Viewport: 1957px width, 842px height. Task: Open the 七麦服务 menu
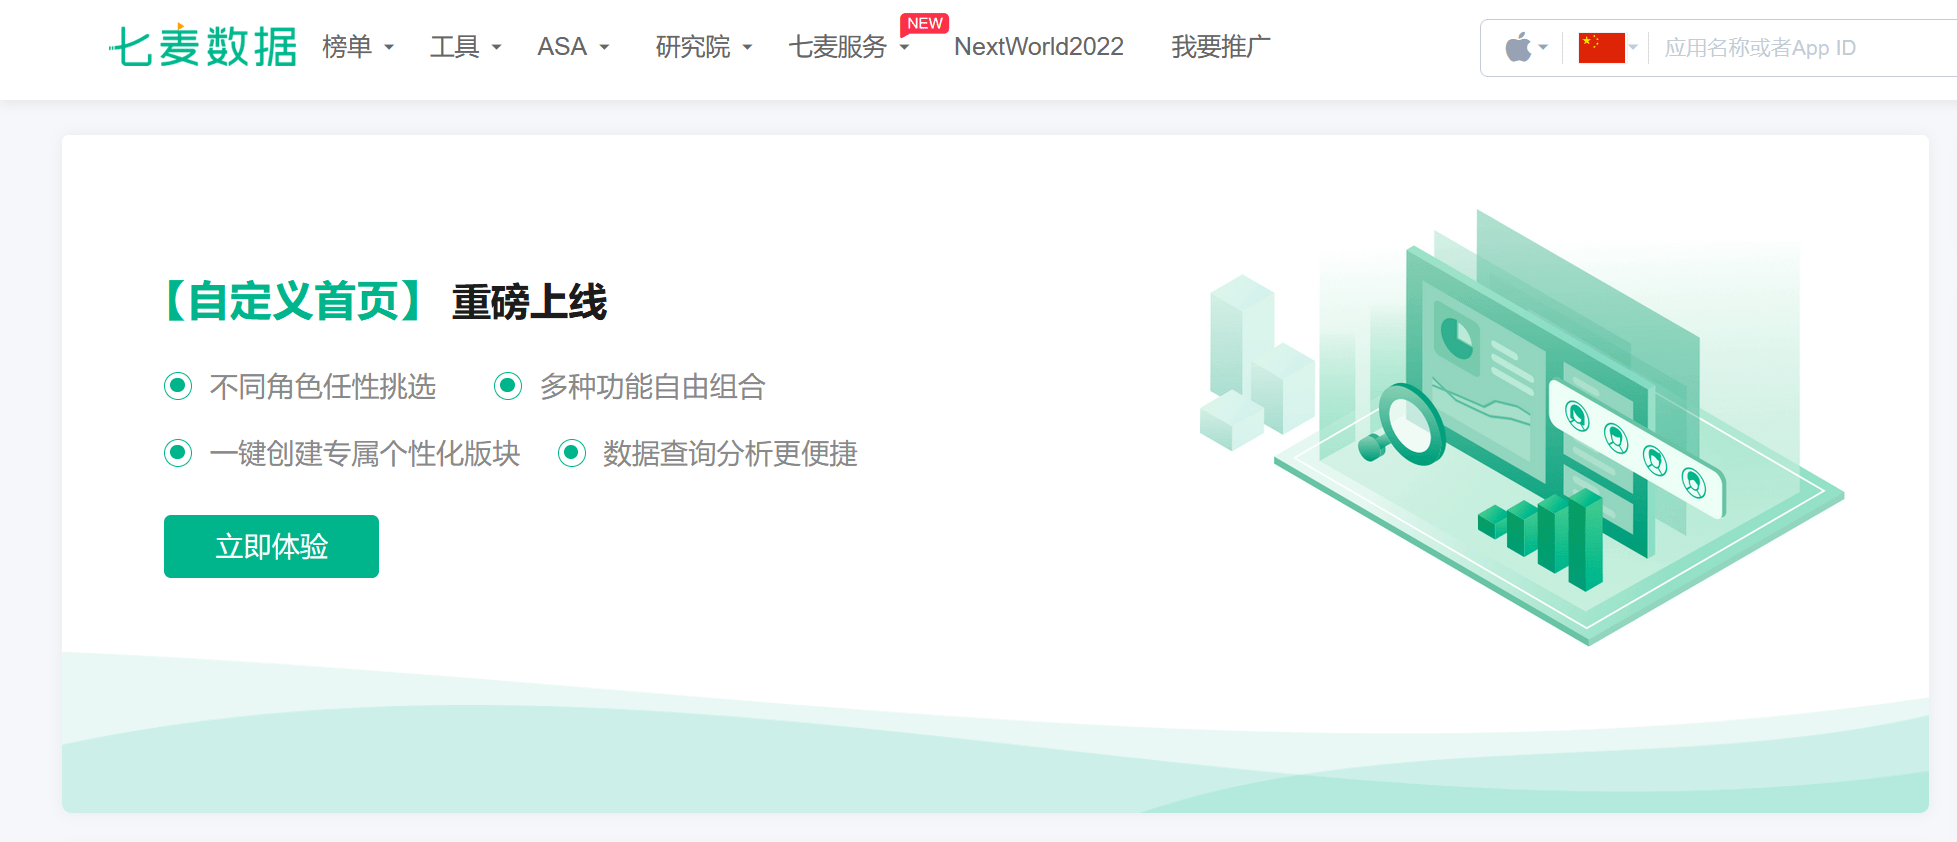[847, 47]
